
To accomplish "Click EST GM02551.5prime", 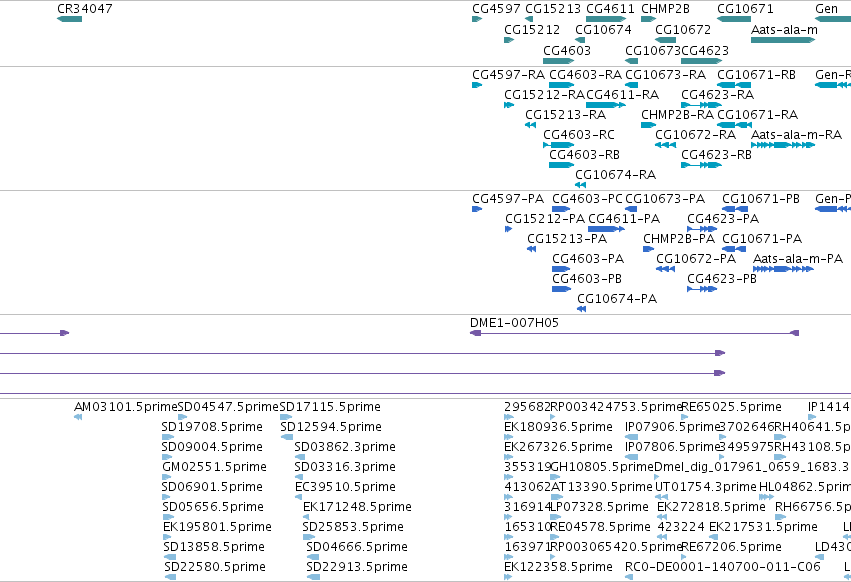I will point(167,477).
